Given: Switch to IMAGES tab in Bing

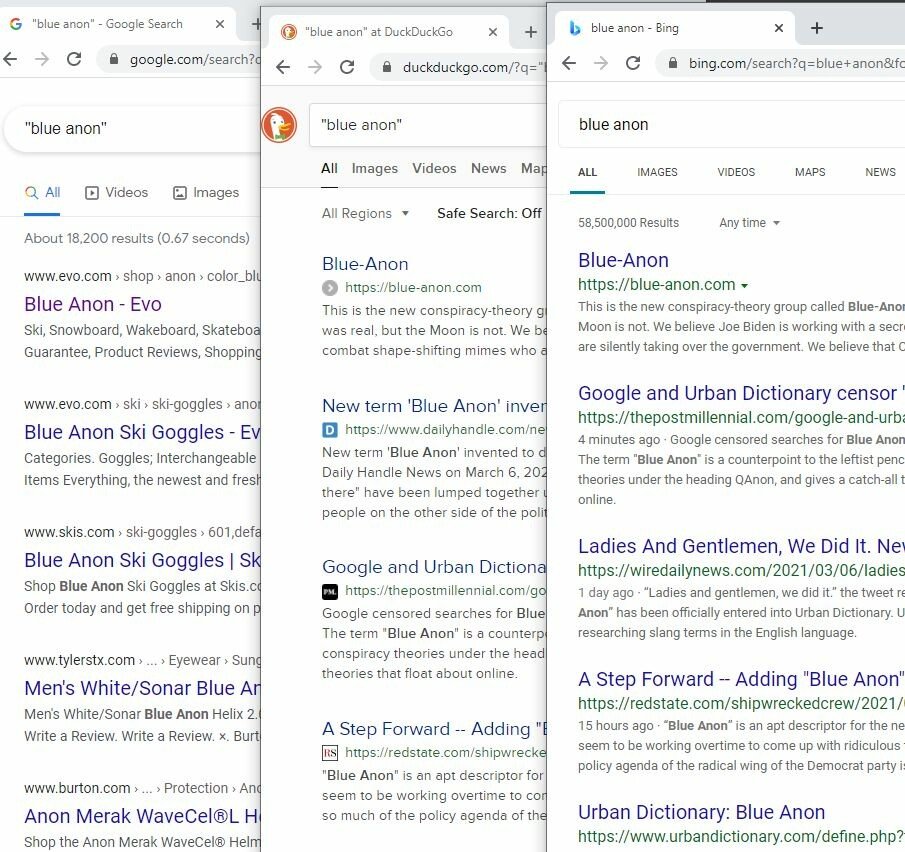Looking at the screenshot, I should [657, 173].
